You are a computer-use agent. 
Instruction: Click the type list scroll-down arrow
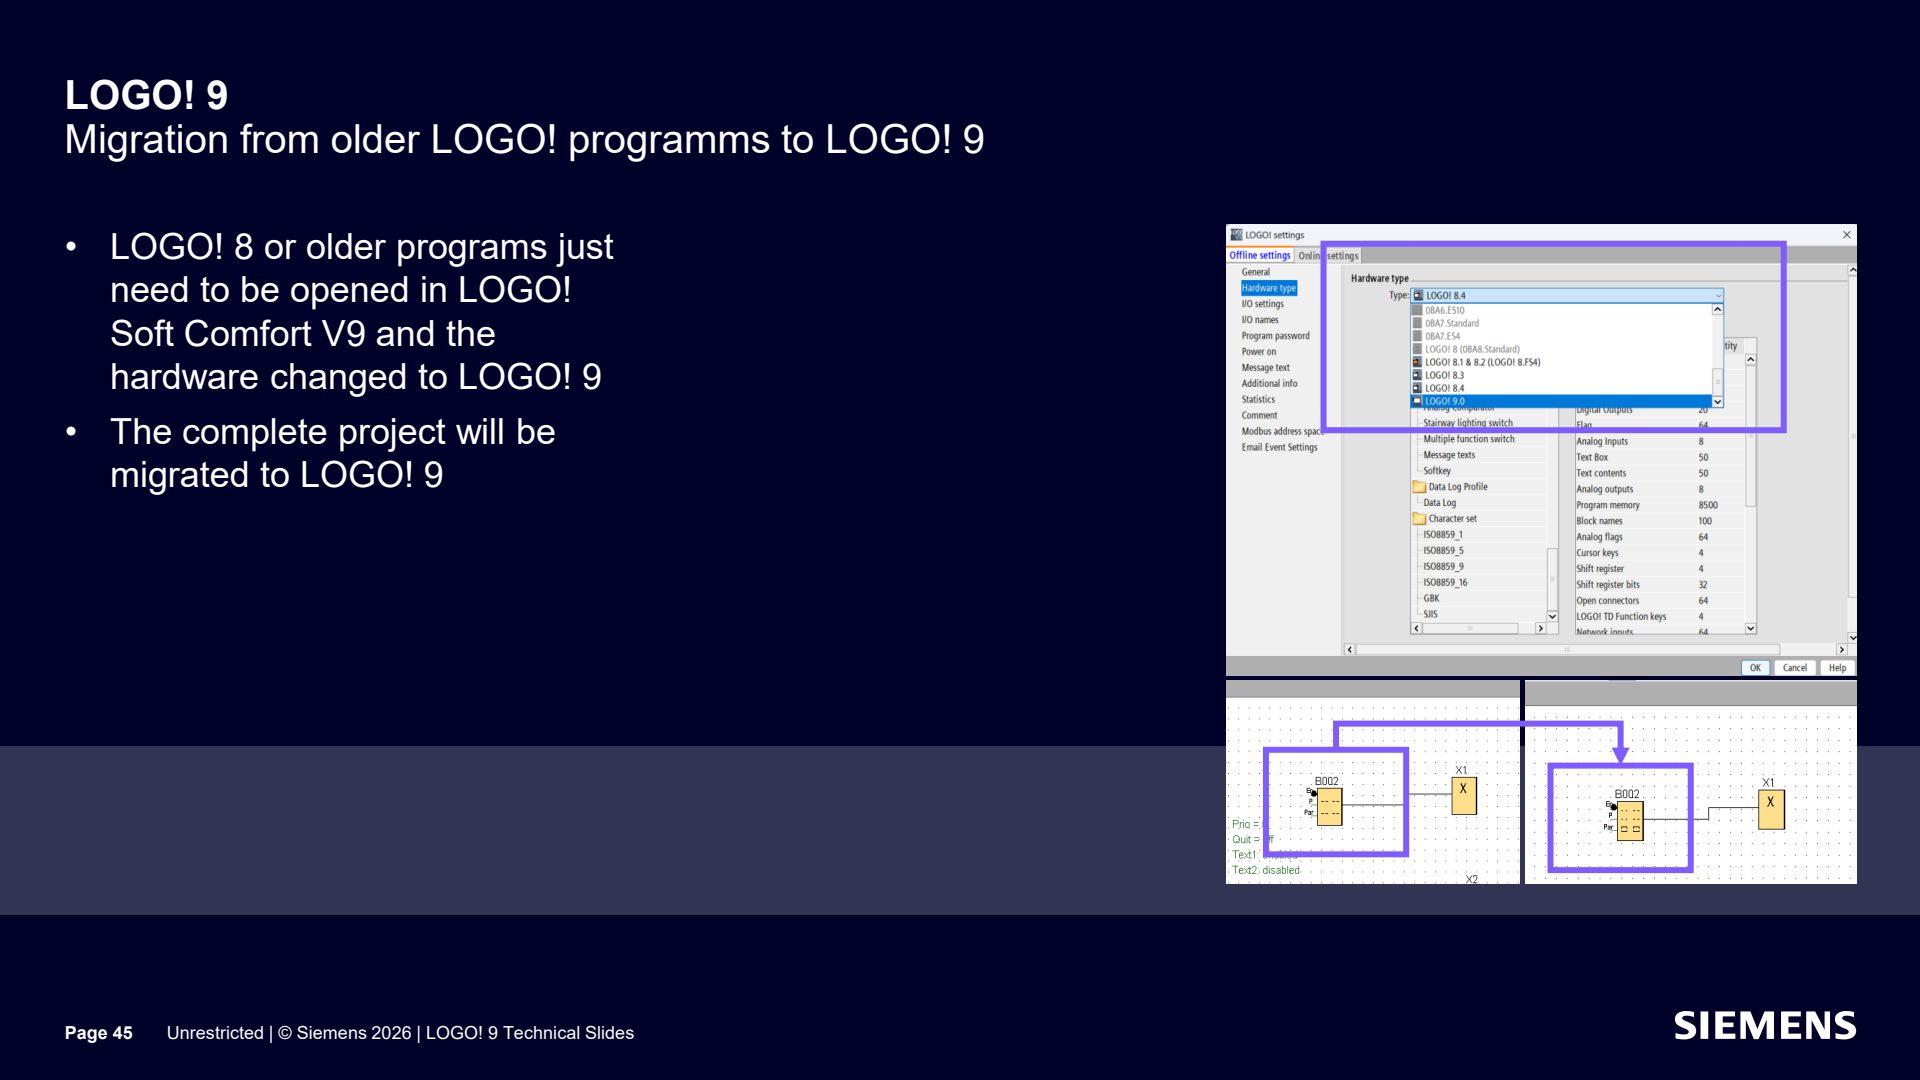coord(1718,402)
